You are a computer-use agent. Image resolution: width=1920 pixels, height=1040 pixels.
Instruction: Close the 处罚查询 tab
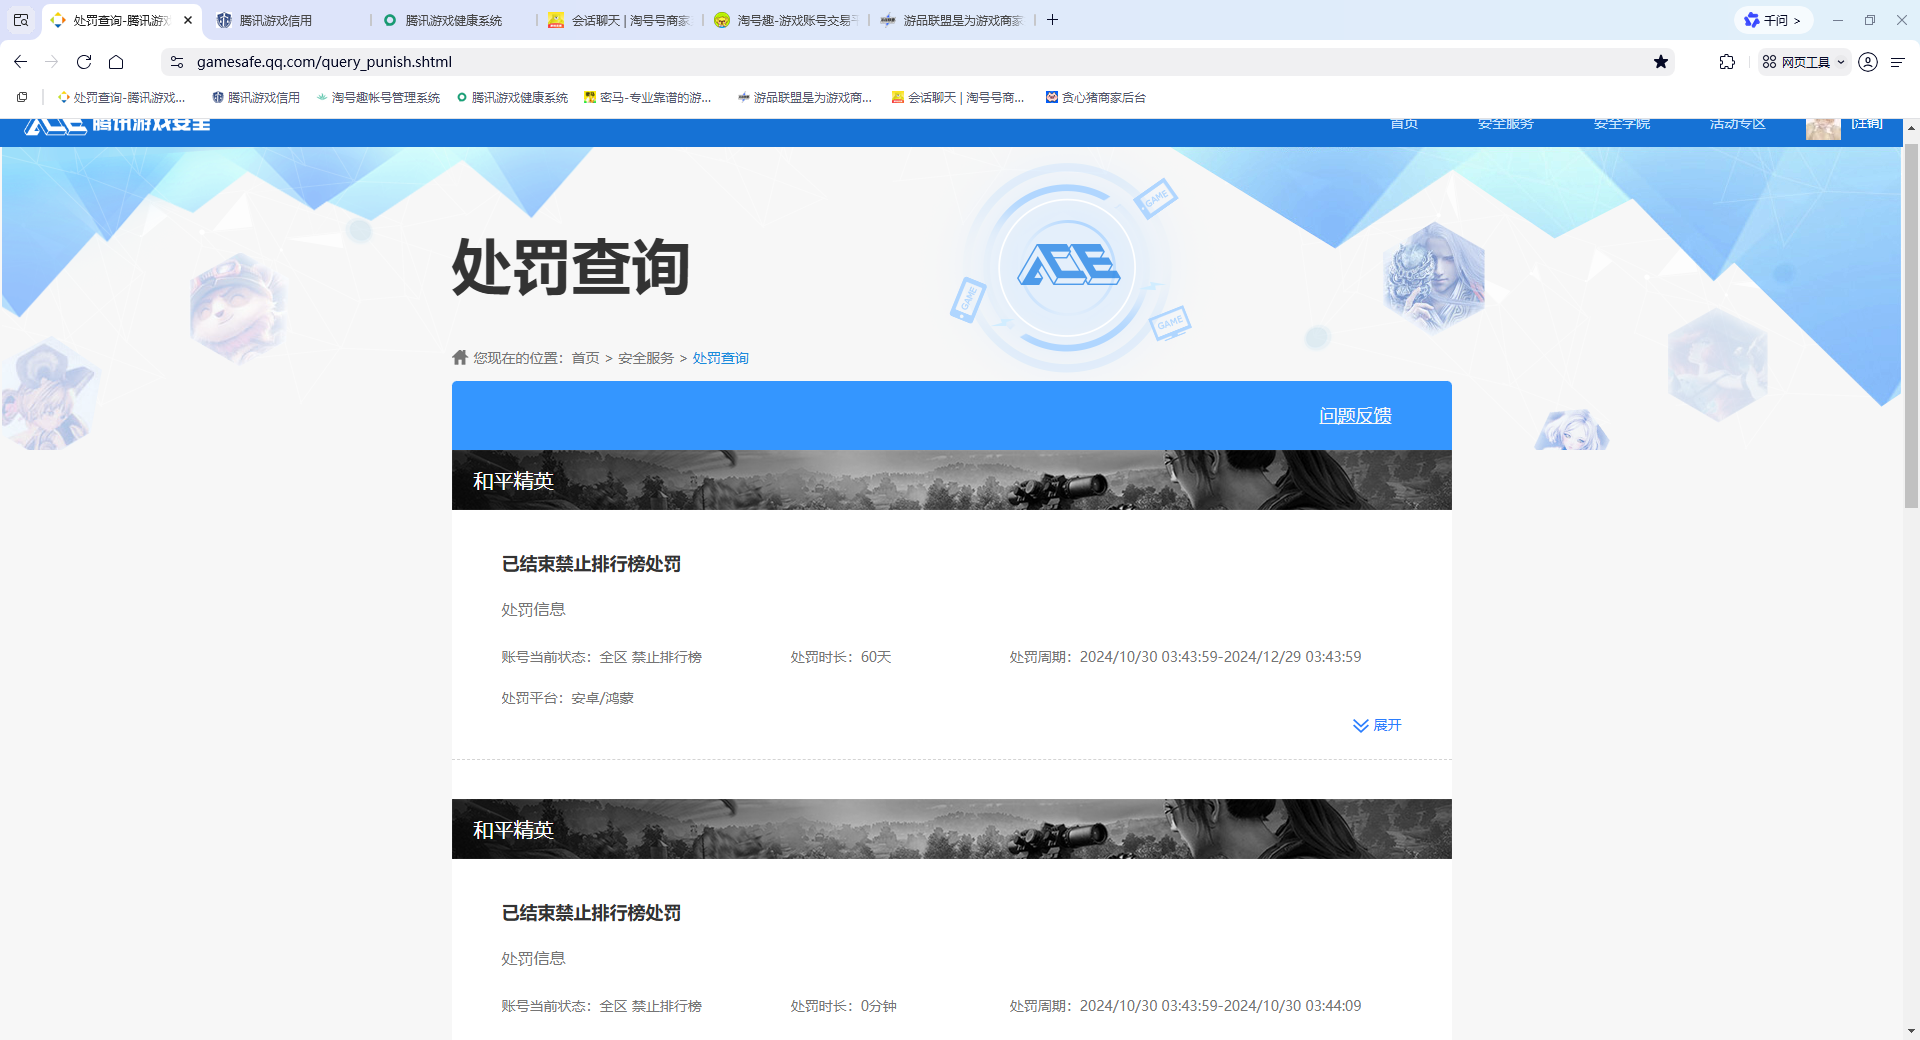188,20
